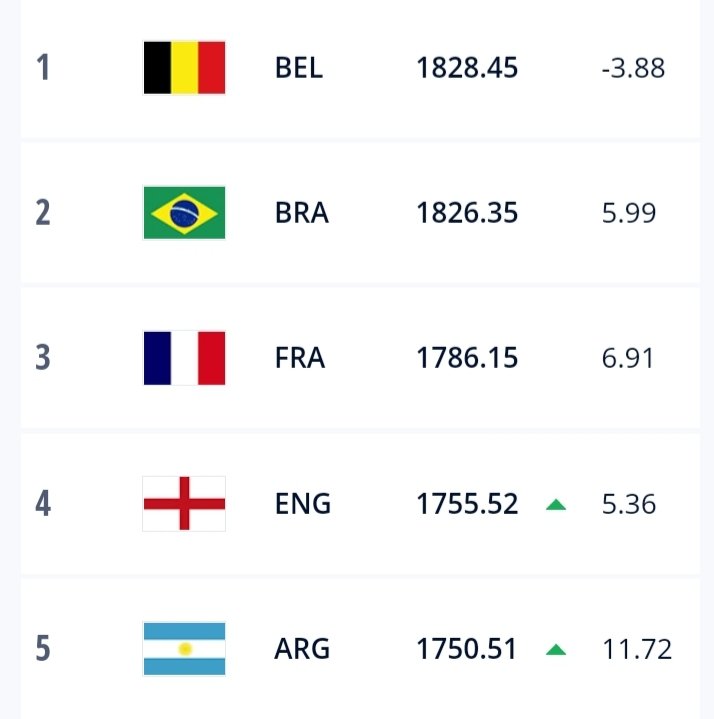Click the Belgium flag icon
Screen dimensions: 714x719
click(x=184, y=68)
